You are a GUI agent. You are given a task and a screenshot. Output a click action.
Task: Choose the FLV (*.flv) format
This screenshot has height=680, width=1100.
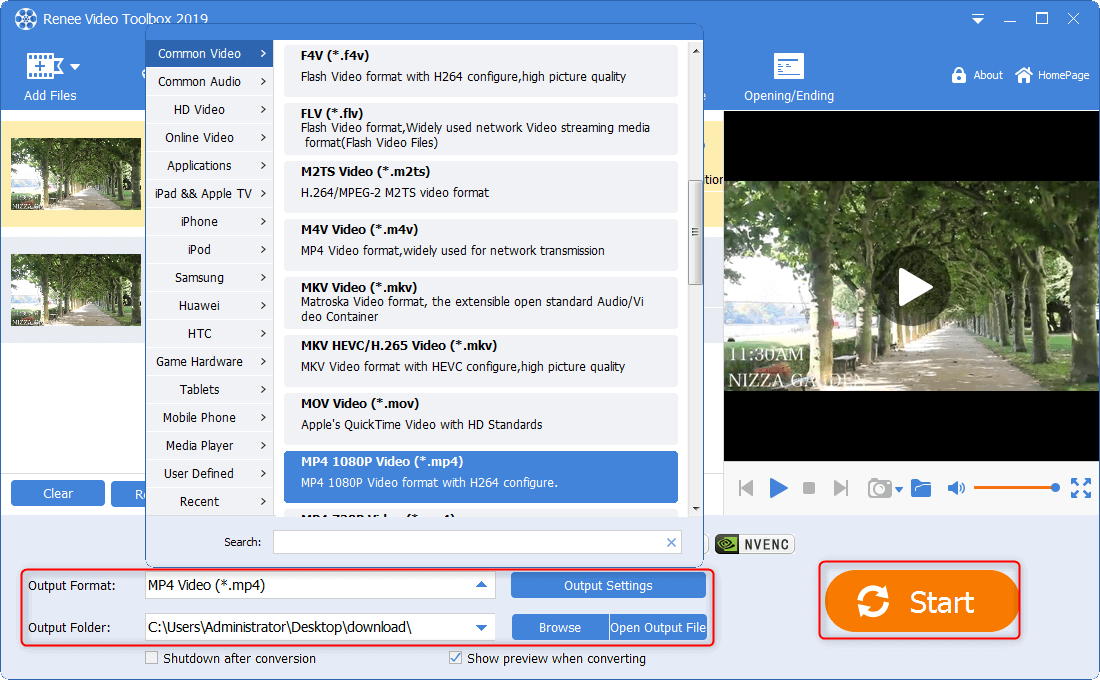point(481,128)
